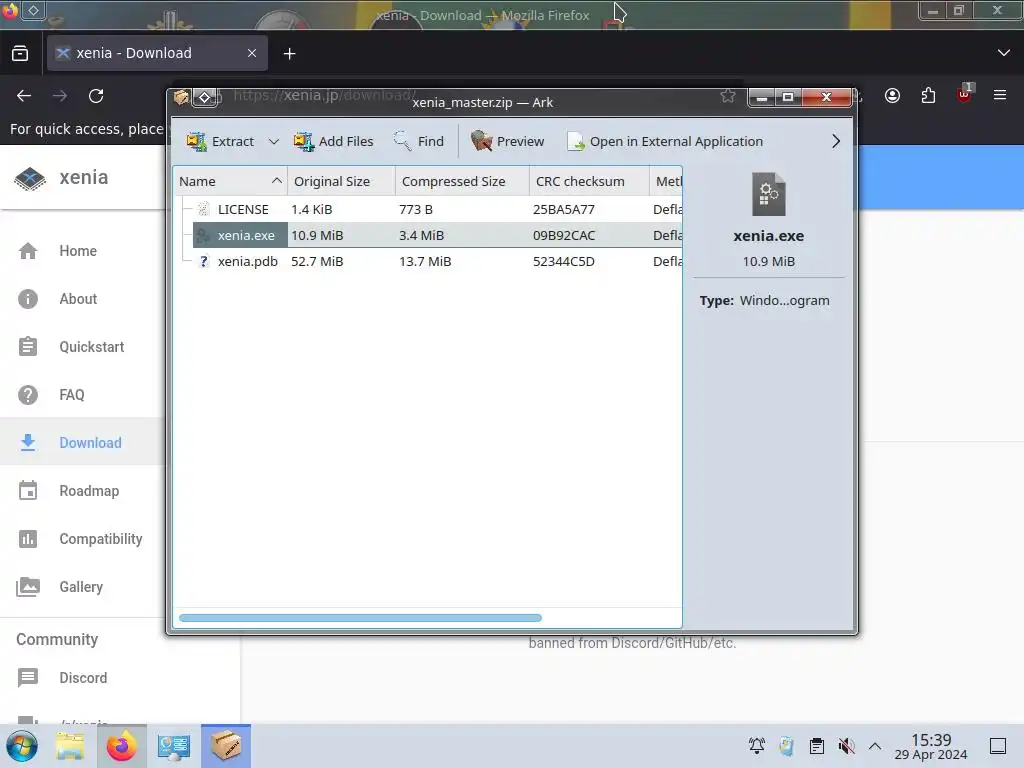Open Firefox View recent browsing icon
The image size is (1024, 768).
pos(20,54)
